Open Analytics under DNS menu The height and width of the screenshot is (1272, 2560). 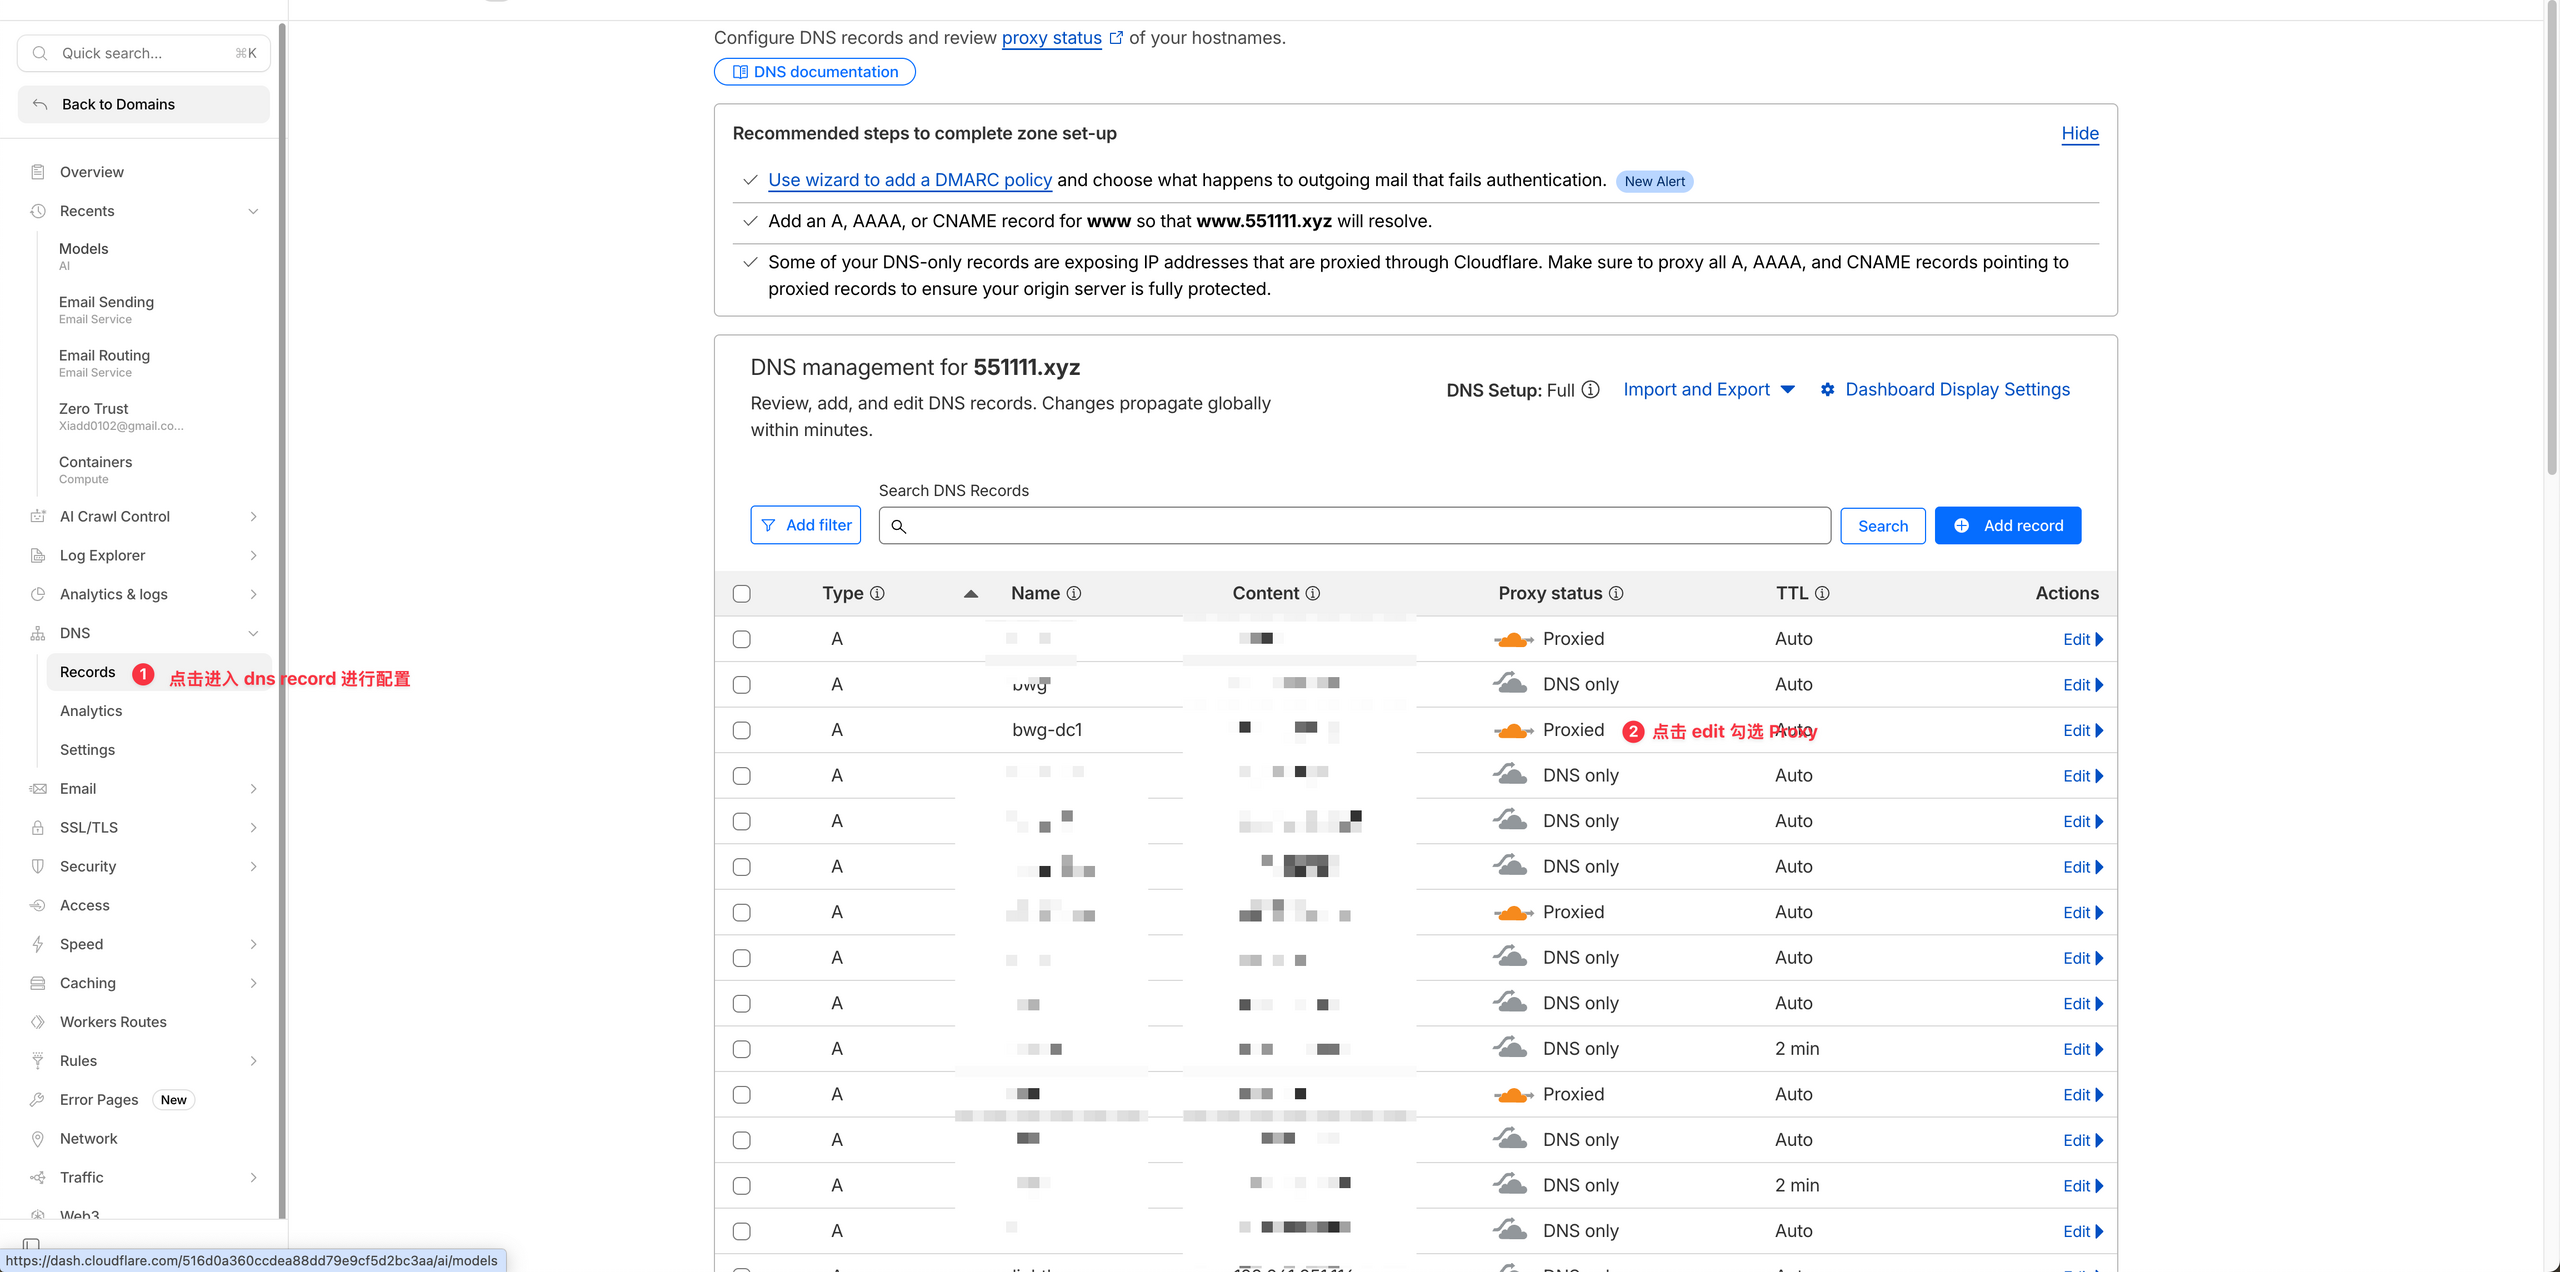91,711
